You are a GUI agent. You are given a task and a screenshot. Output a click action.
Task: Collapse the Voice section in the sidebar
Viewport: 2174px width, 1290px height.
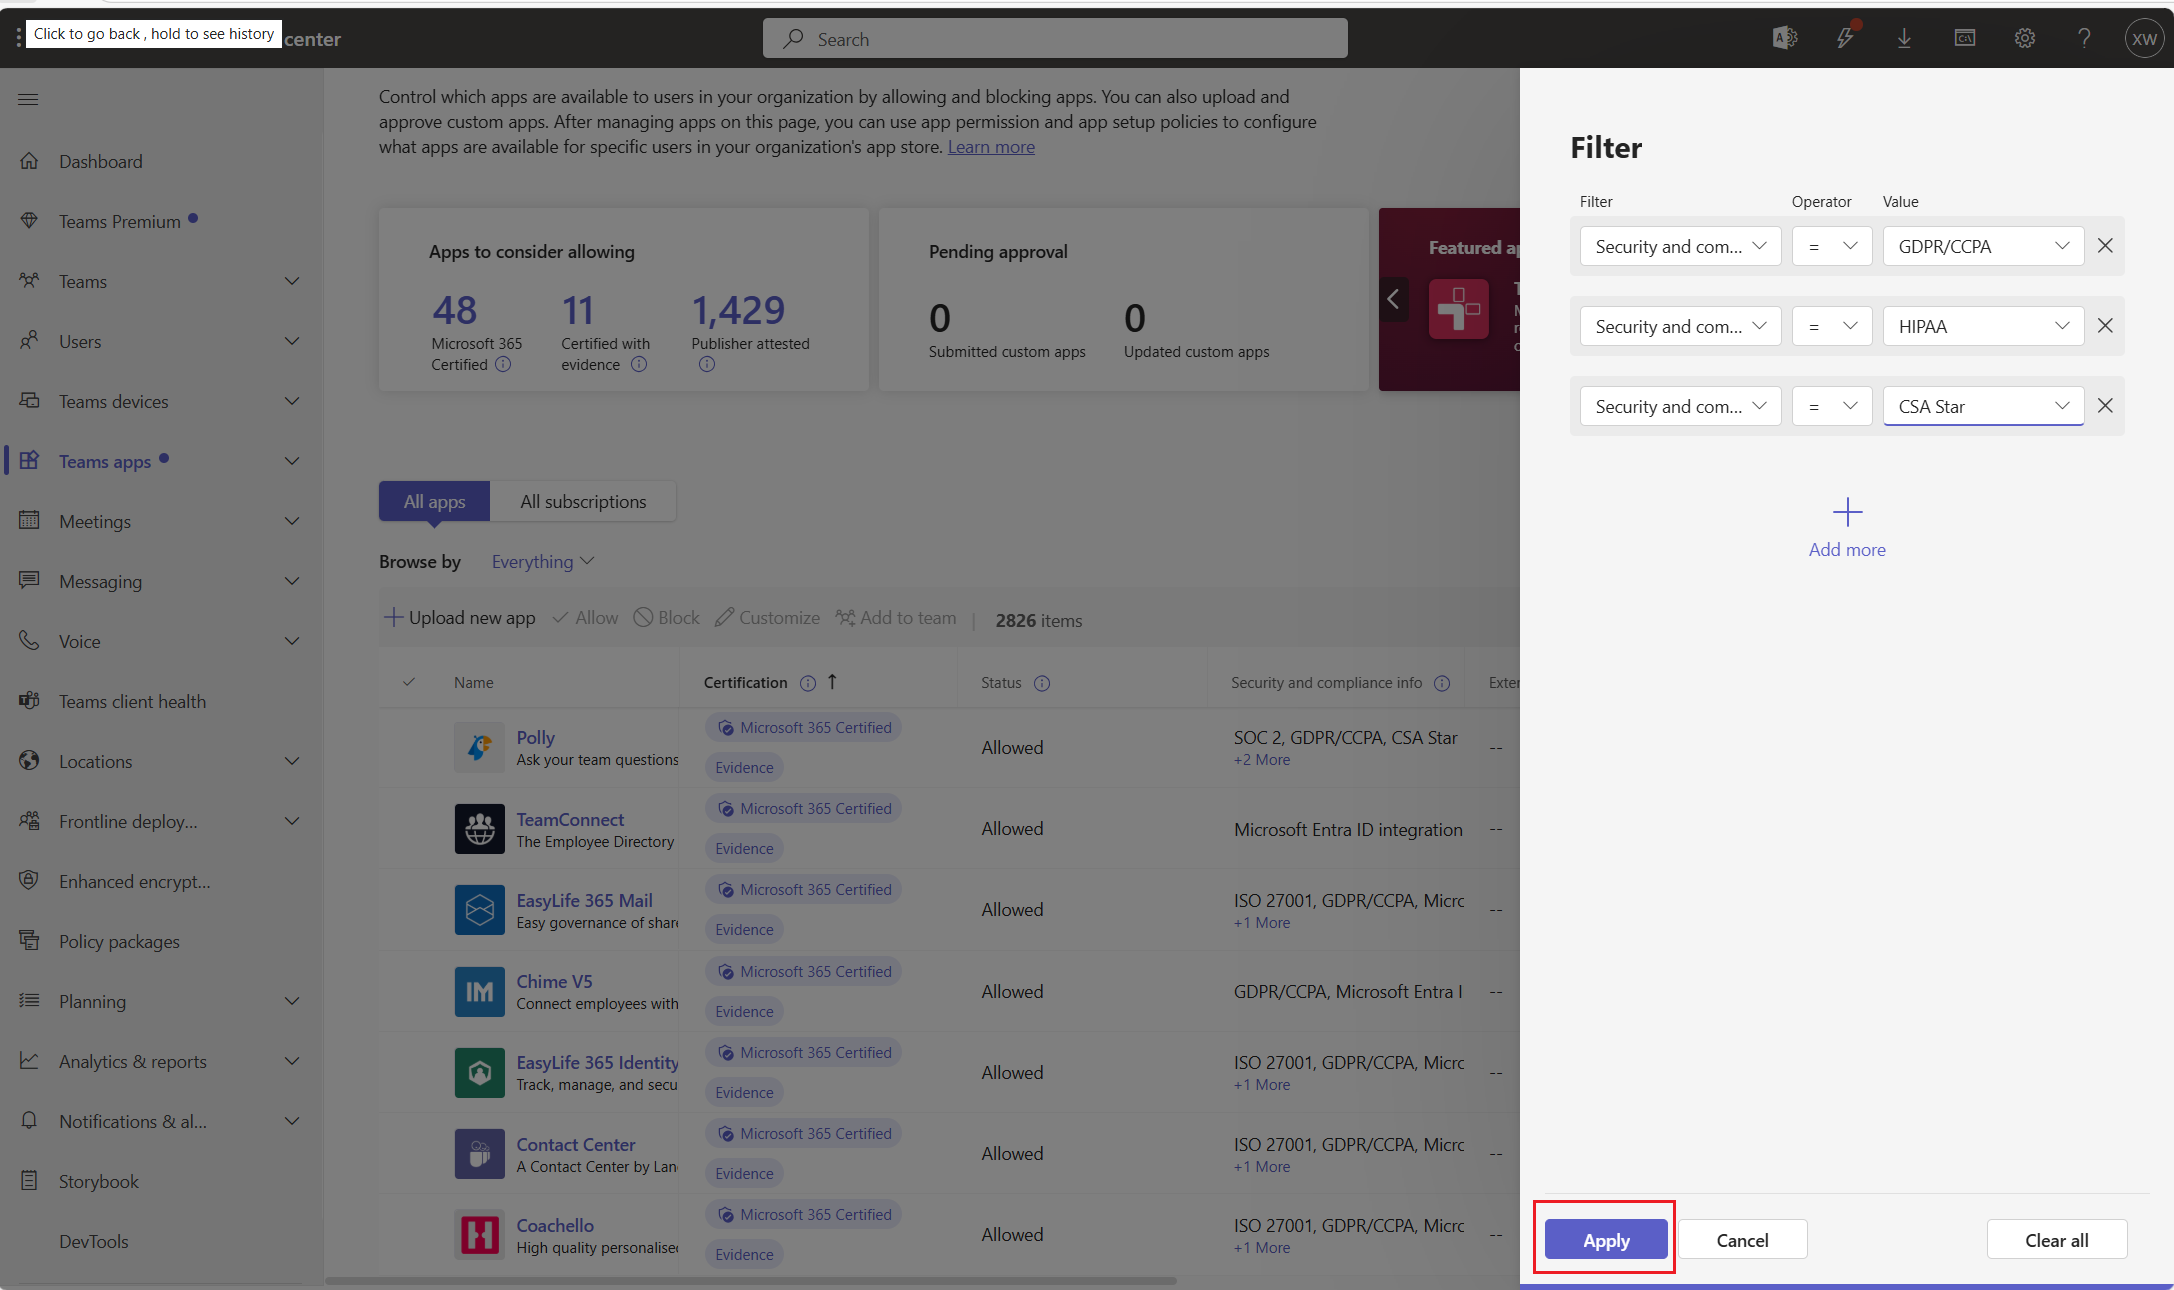(x=291, y=641)
